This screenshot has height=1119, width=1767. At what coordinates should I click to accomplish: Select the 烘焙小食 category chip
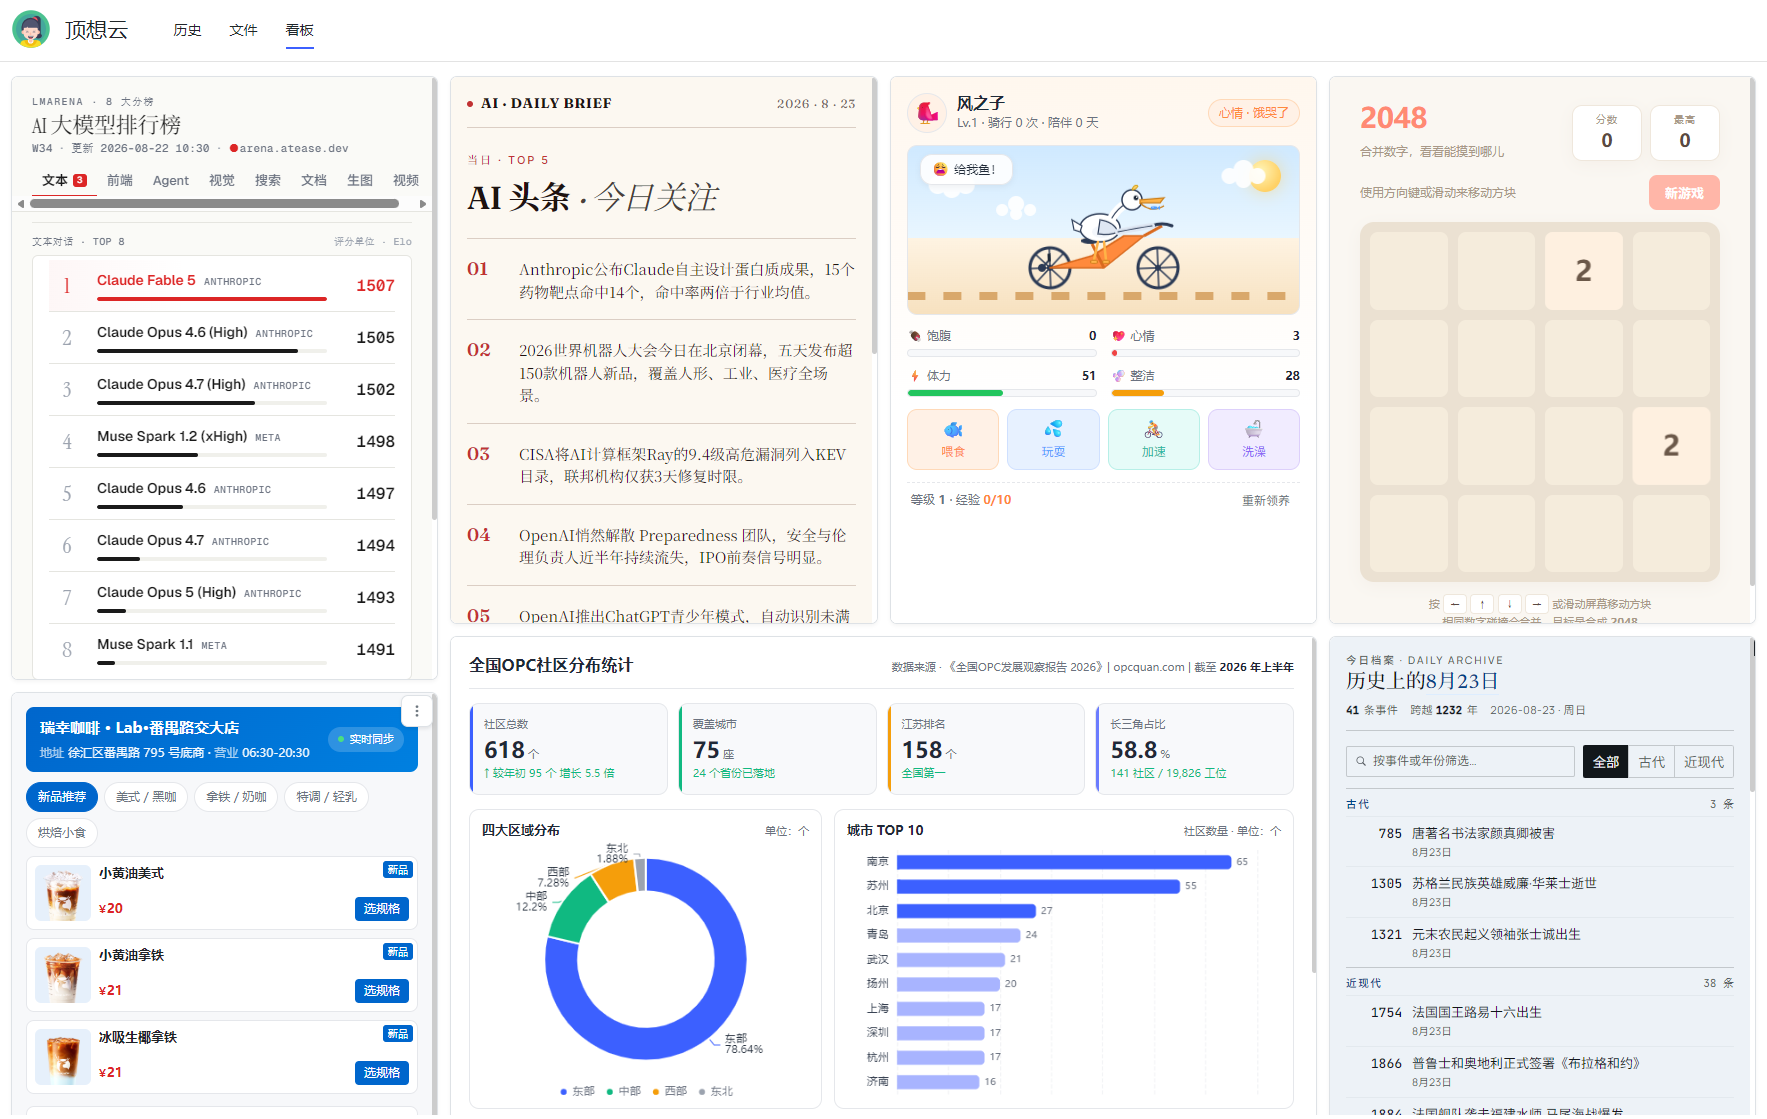point(62,833)
